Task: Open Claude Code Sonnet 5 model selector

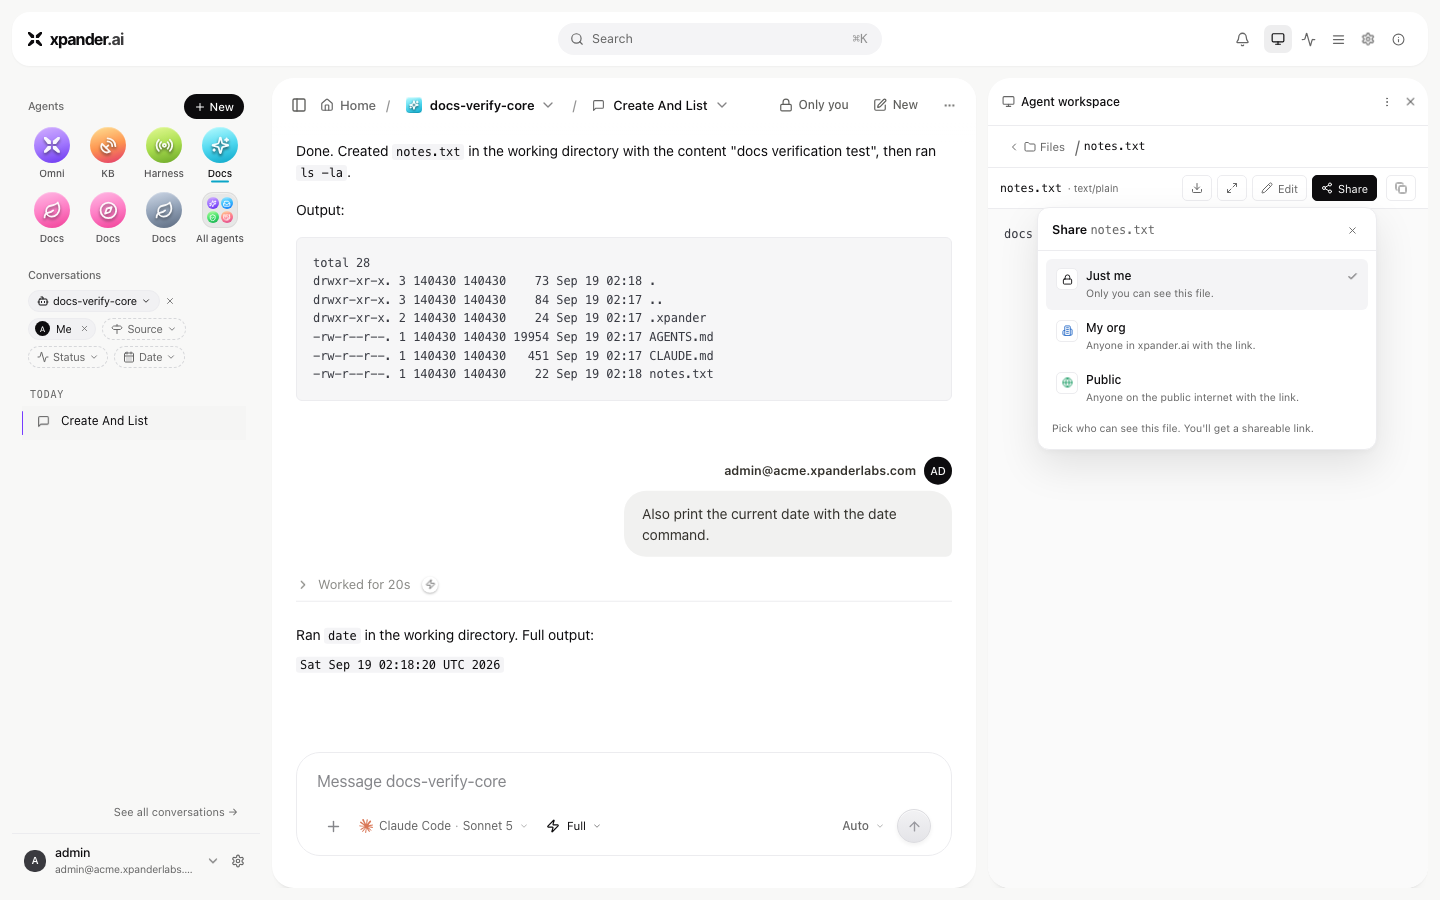Action: coord(443,826)
